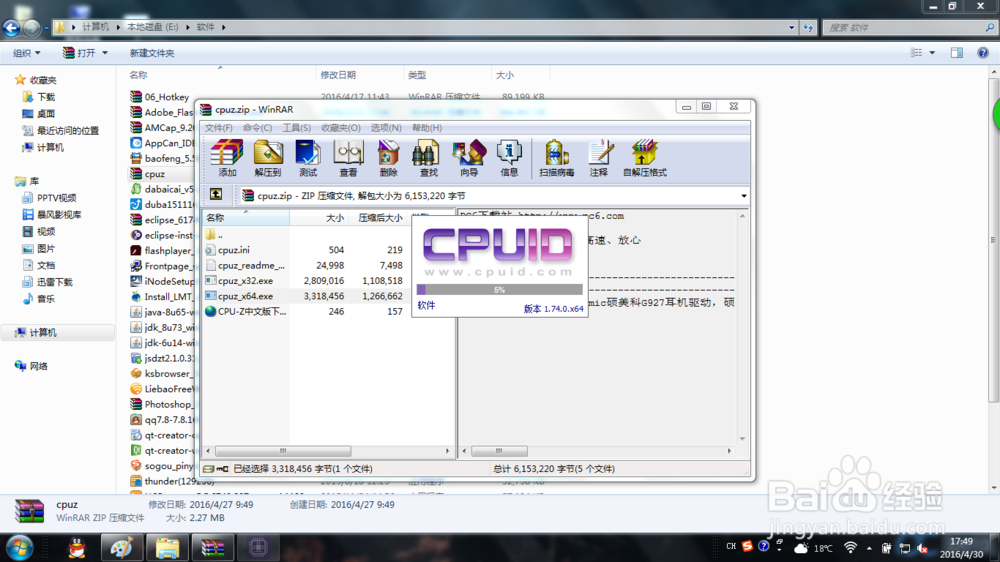
Task: Click the Explorer back navigation arrow
Action: point(11,27)
